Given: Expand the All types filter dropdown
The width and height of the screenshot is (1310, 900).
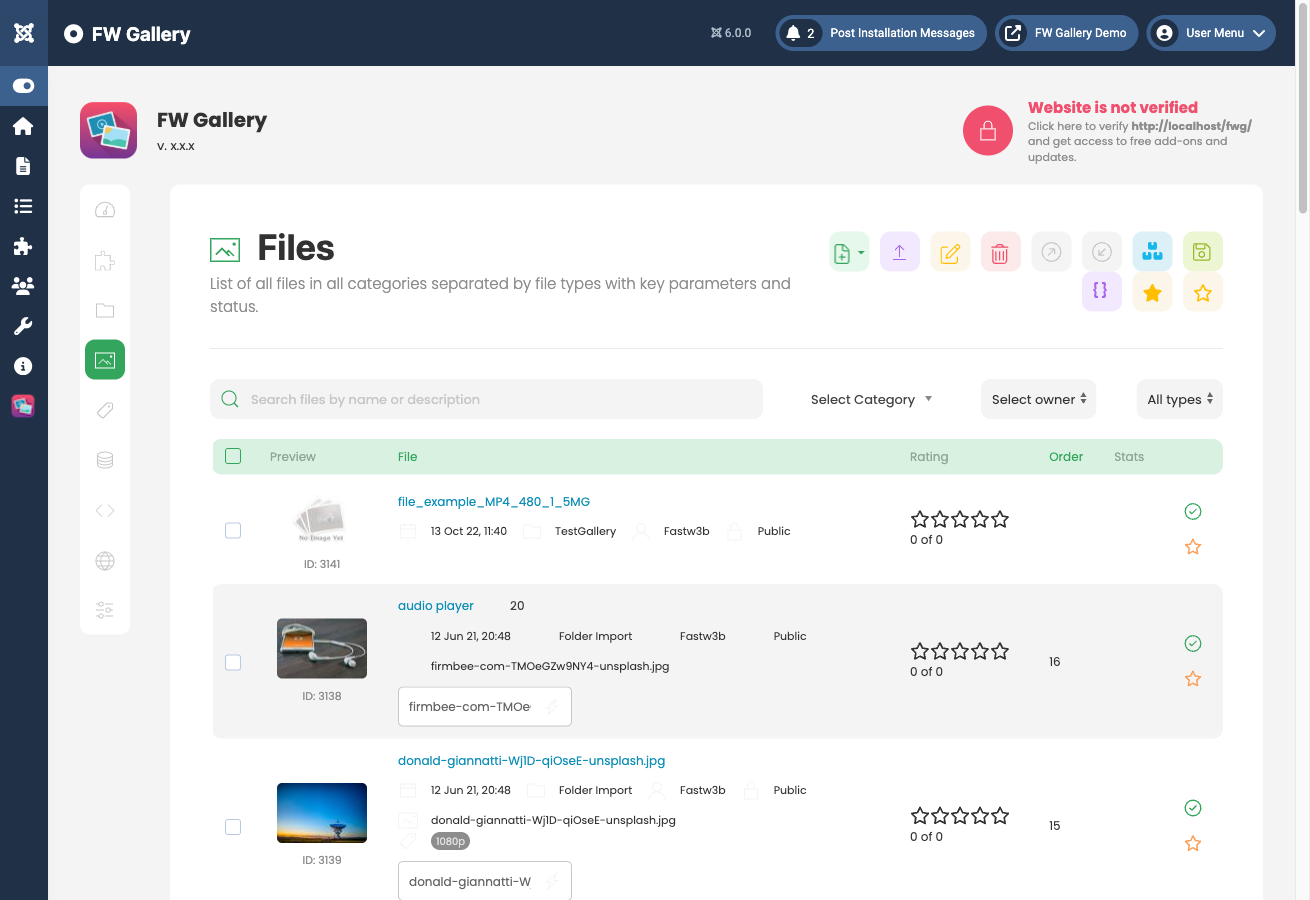Looking at the screenshot, I should (x=1179, y=399).
